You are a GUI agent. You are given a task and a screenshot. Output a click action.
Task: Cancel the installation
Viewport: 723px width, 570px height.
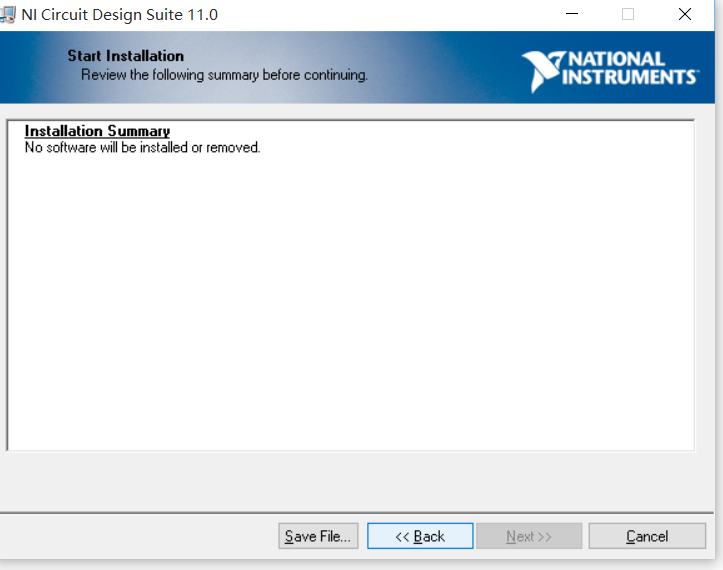(647, 536)
